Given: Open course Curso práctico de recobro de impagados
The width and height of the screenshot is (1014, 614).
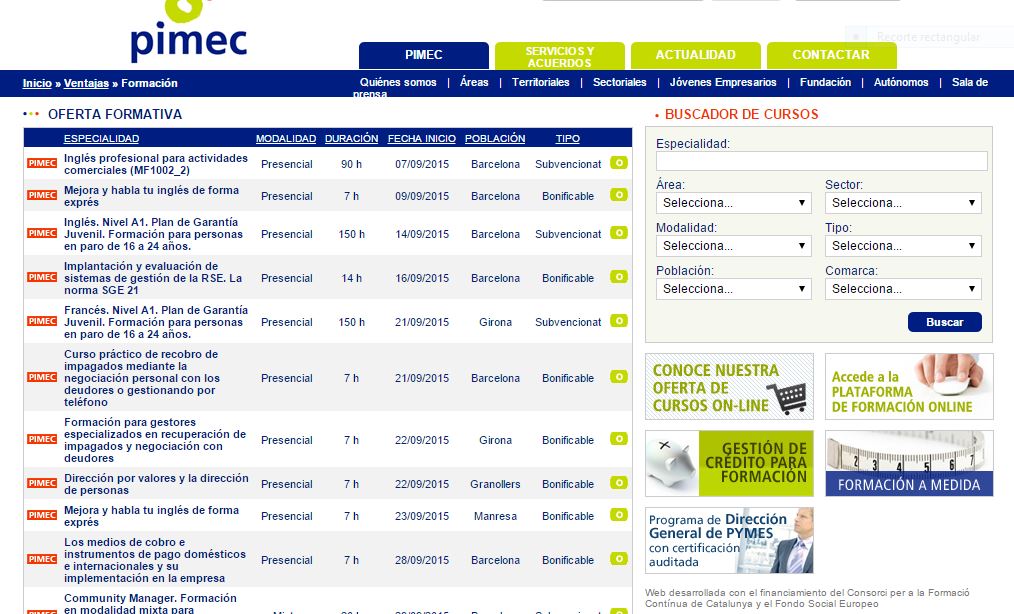Looking at the screenshot, I should [x=142, y=378].
